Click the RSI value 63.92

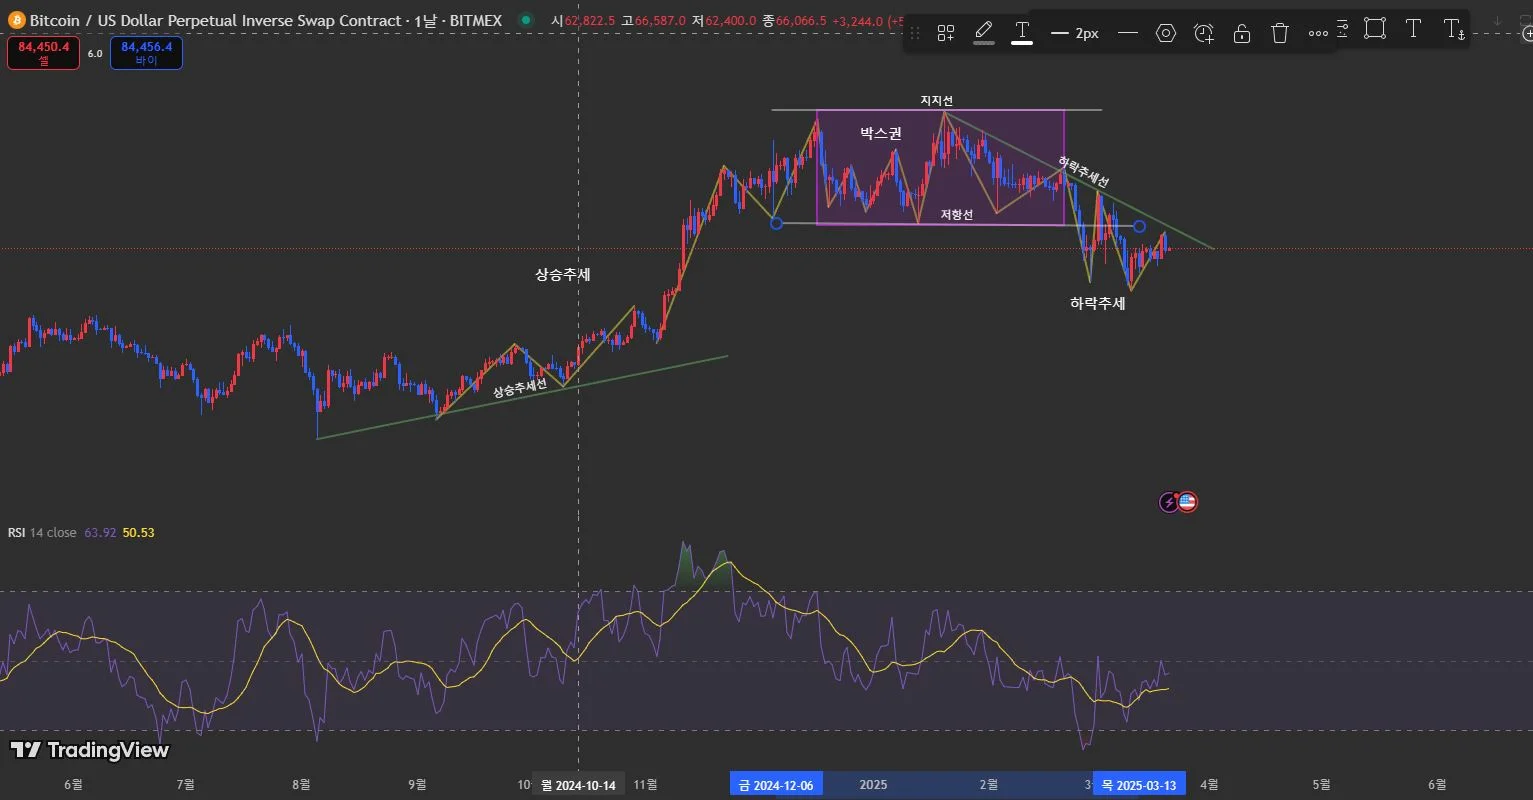tap(101, 533)
